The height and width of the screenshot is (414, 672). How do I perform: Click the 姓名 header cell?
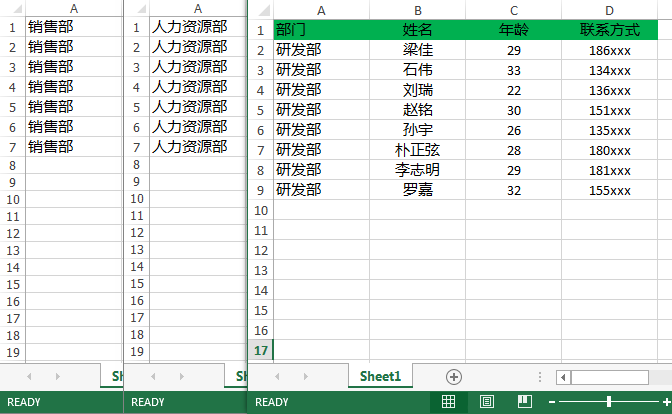tap(417, 30)
